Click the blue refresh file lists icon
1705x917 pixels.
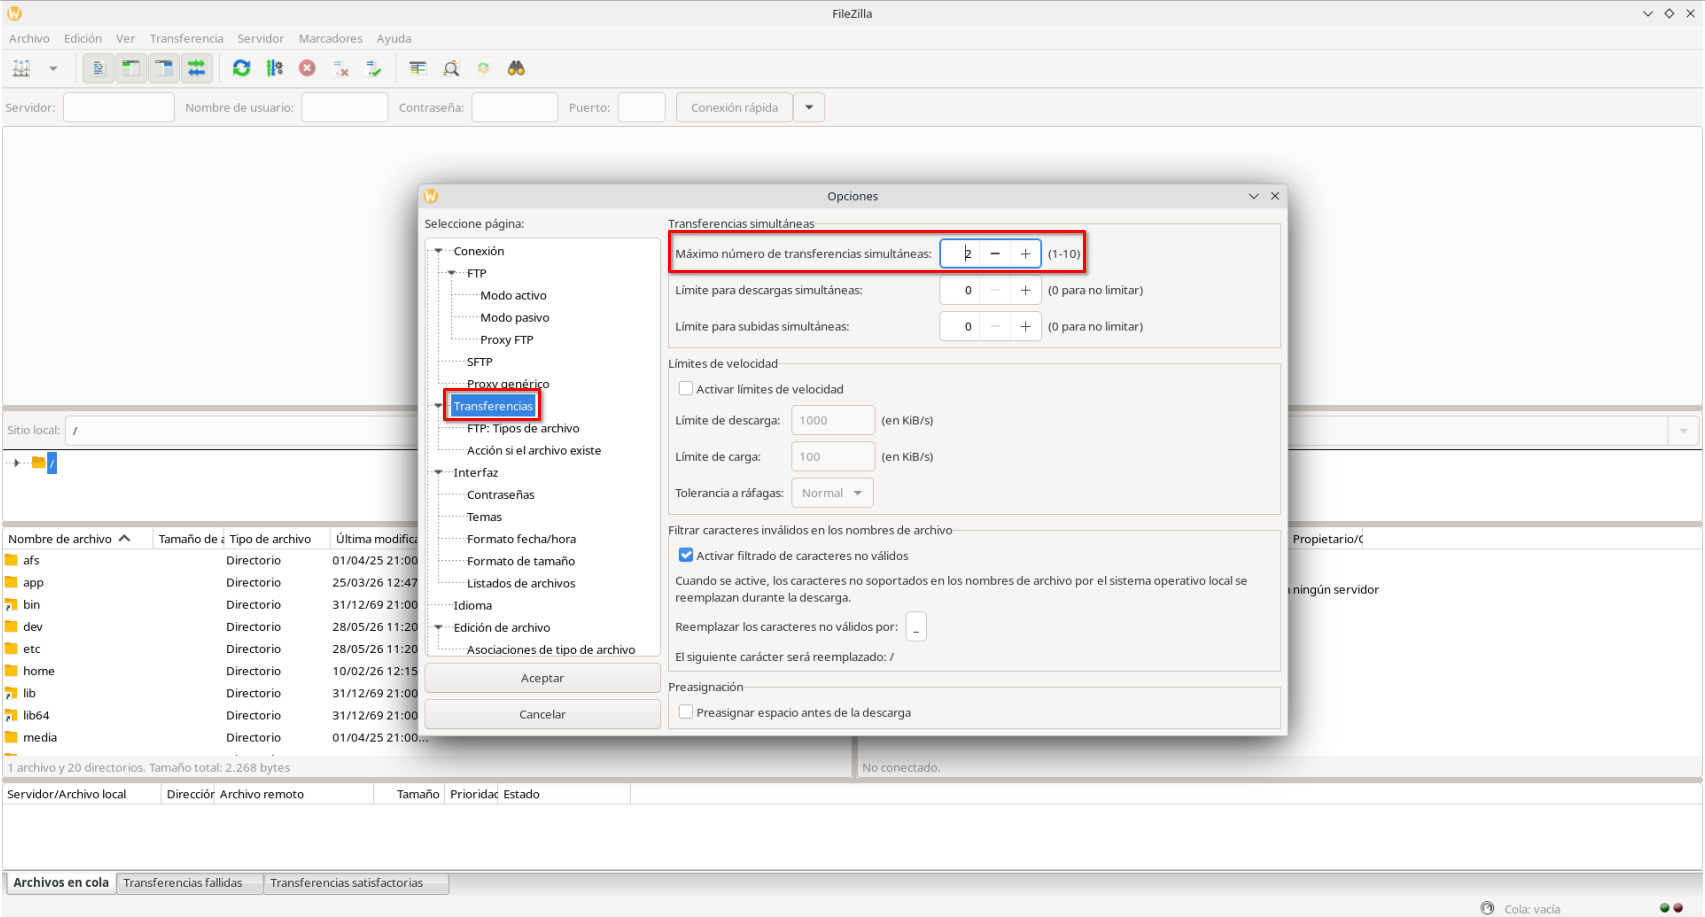[x=241, y=68]
